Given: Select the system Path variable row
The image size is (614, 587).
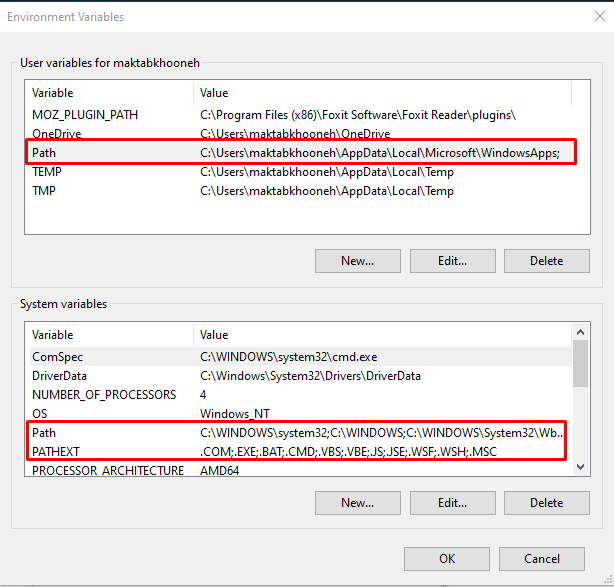Looking at the screenshot, I should coord(44,433).
